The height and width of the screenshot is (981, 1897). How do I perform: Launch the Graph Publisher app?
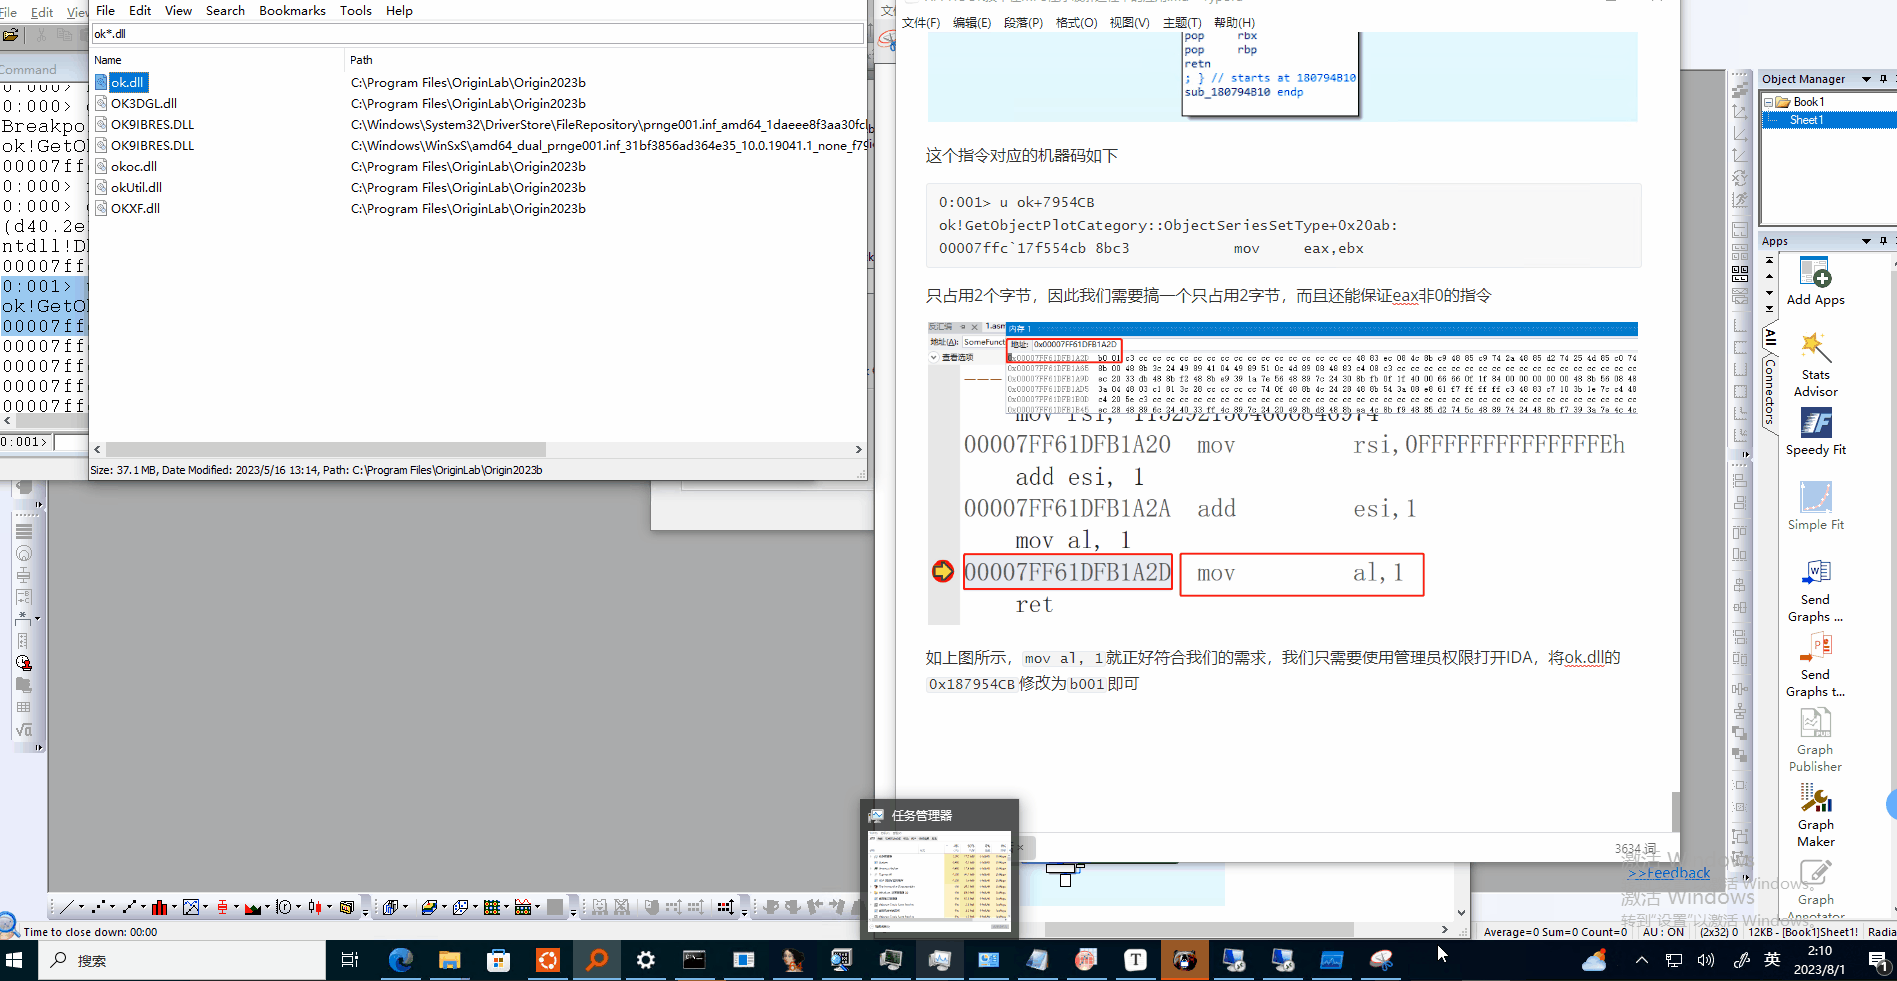(1815, 740)
